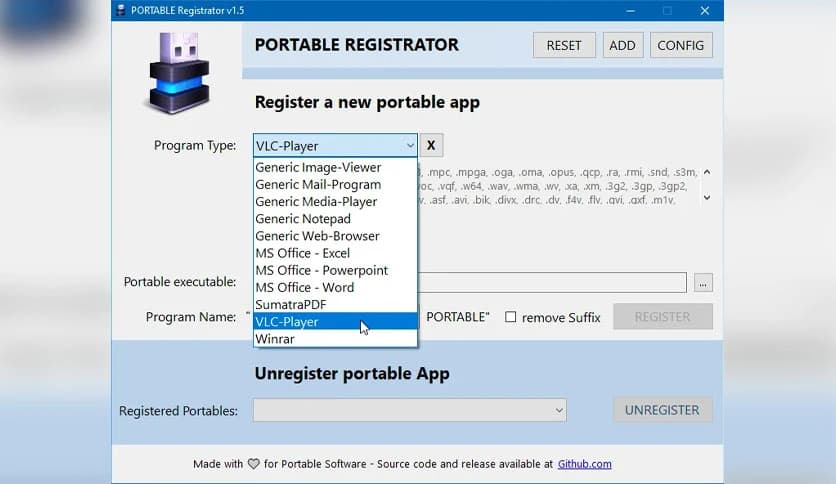836x484 pixels.
Task: Expand the Registered Portables dropdown
Action: [559, 410]
